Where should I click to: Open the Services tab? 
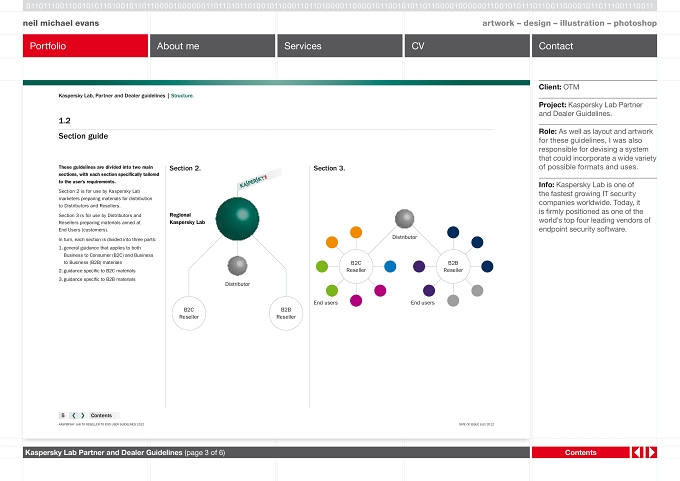click(x=340, y=46)
